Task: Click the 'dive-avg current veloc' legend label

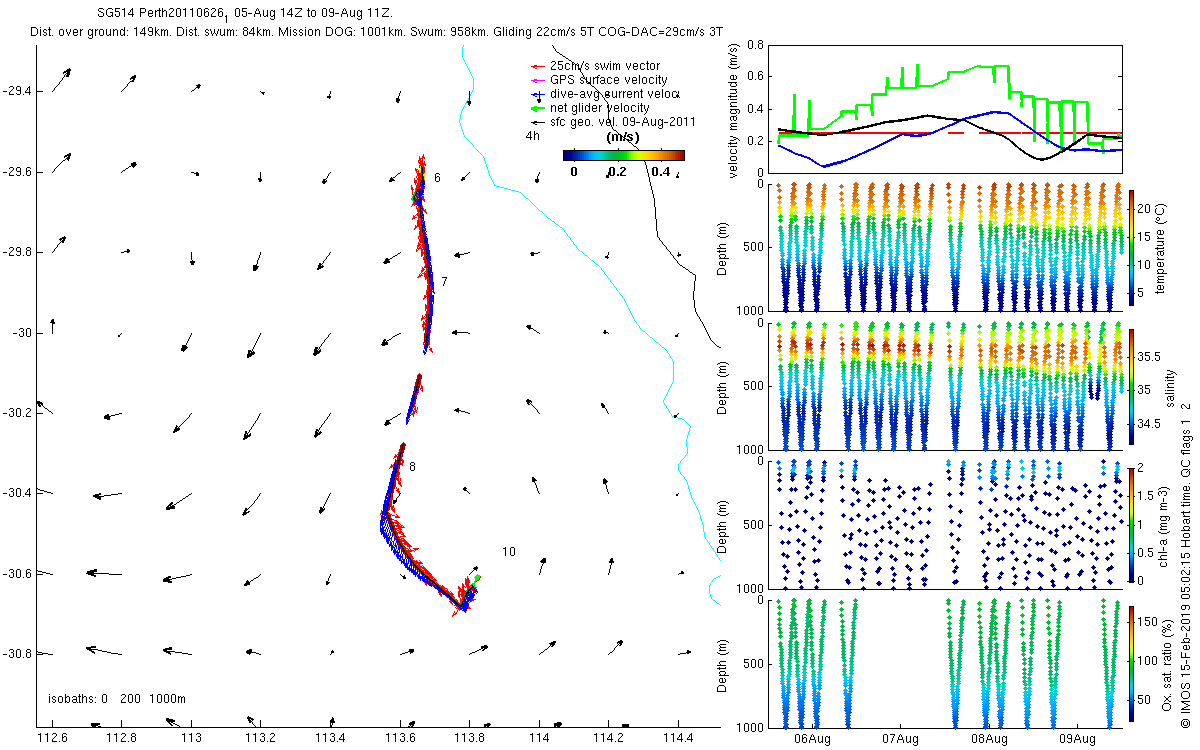Action: point(615,94)
